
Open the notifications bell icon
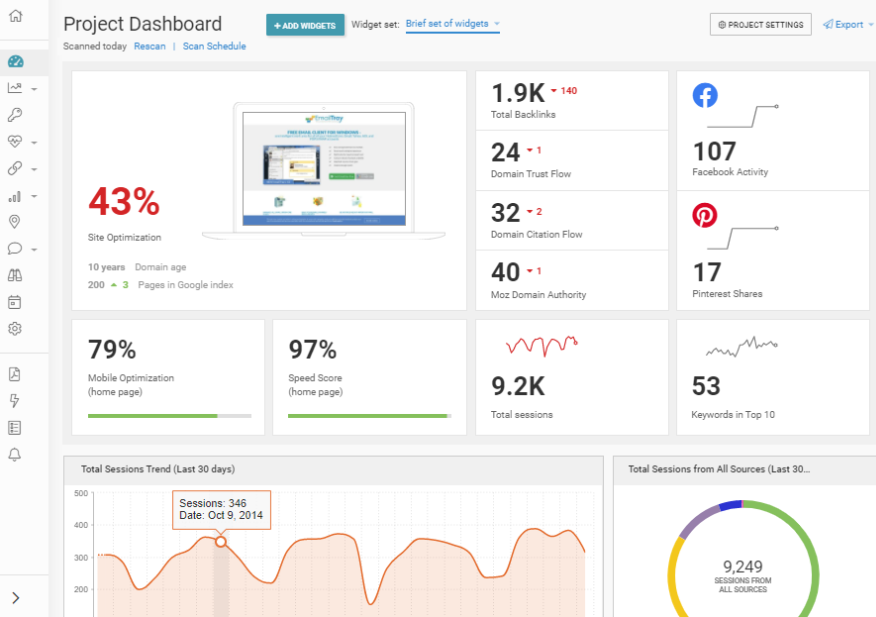click(x=15, y=455)
